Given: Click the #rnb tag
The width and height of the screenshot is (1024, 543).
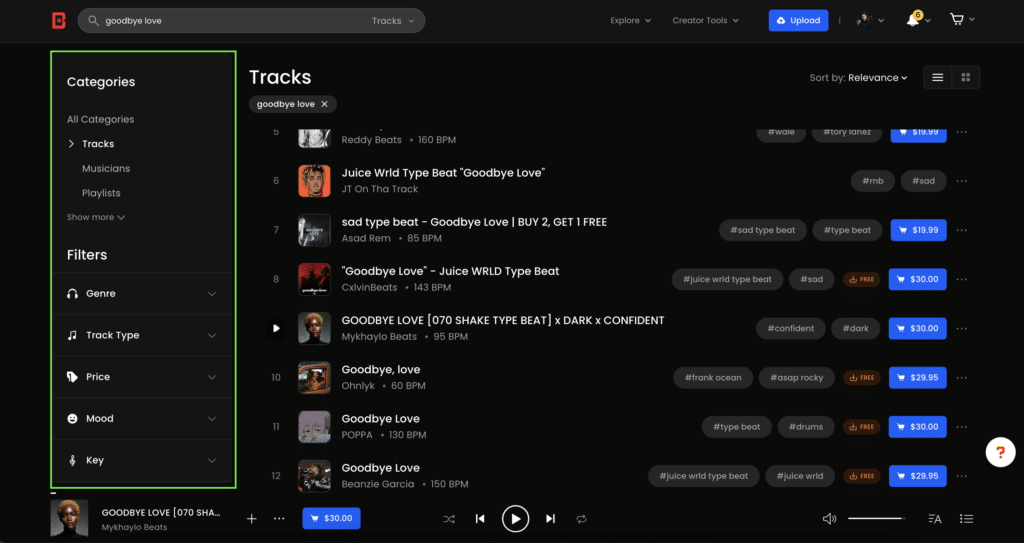Looking at the screenshot, I should pos(872,181).
